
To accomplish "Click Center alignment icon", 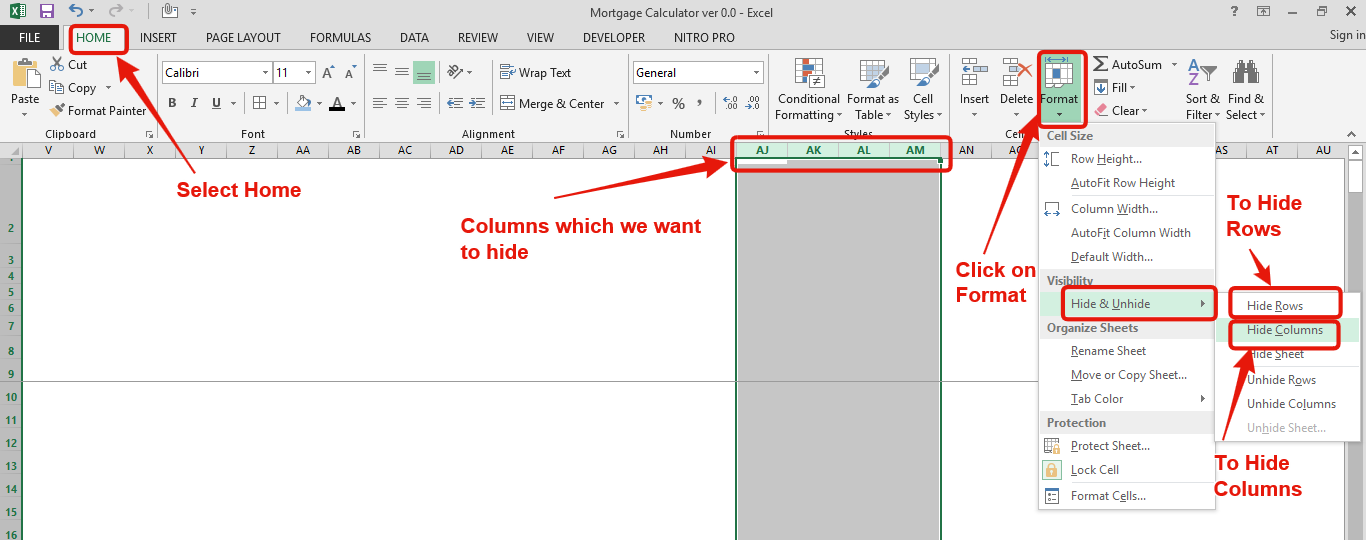I will point(402,103).
